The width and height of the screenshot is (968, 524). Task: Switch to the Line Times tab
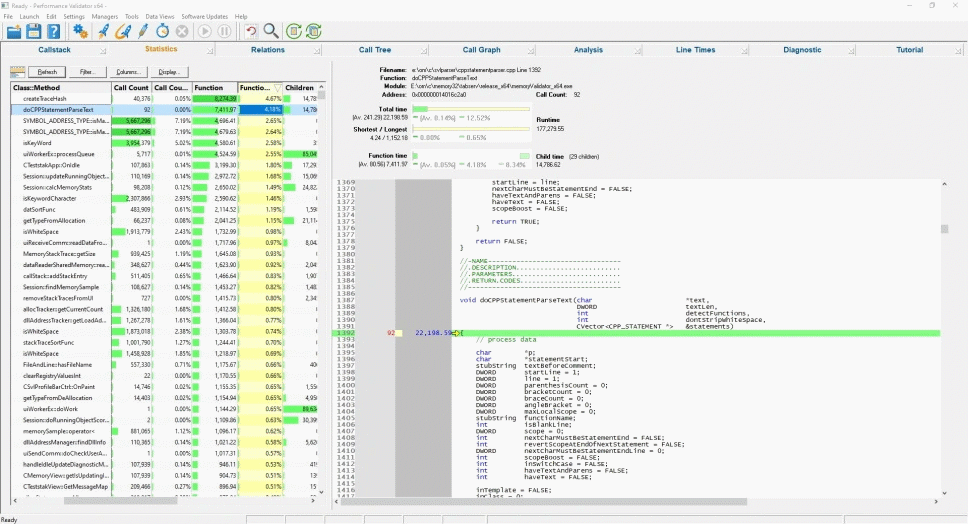tap(695, 49)
